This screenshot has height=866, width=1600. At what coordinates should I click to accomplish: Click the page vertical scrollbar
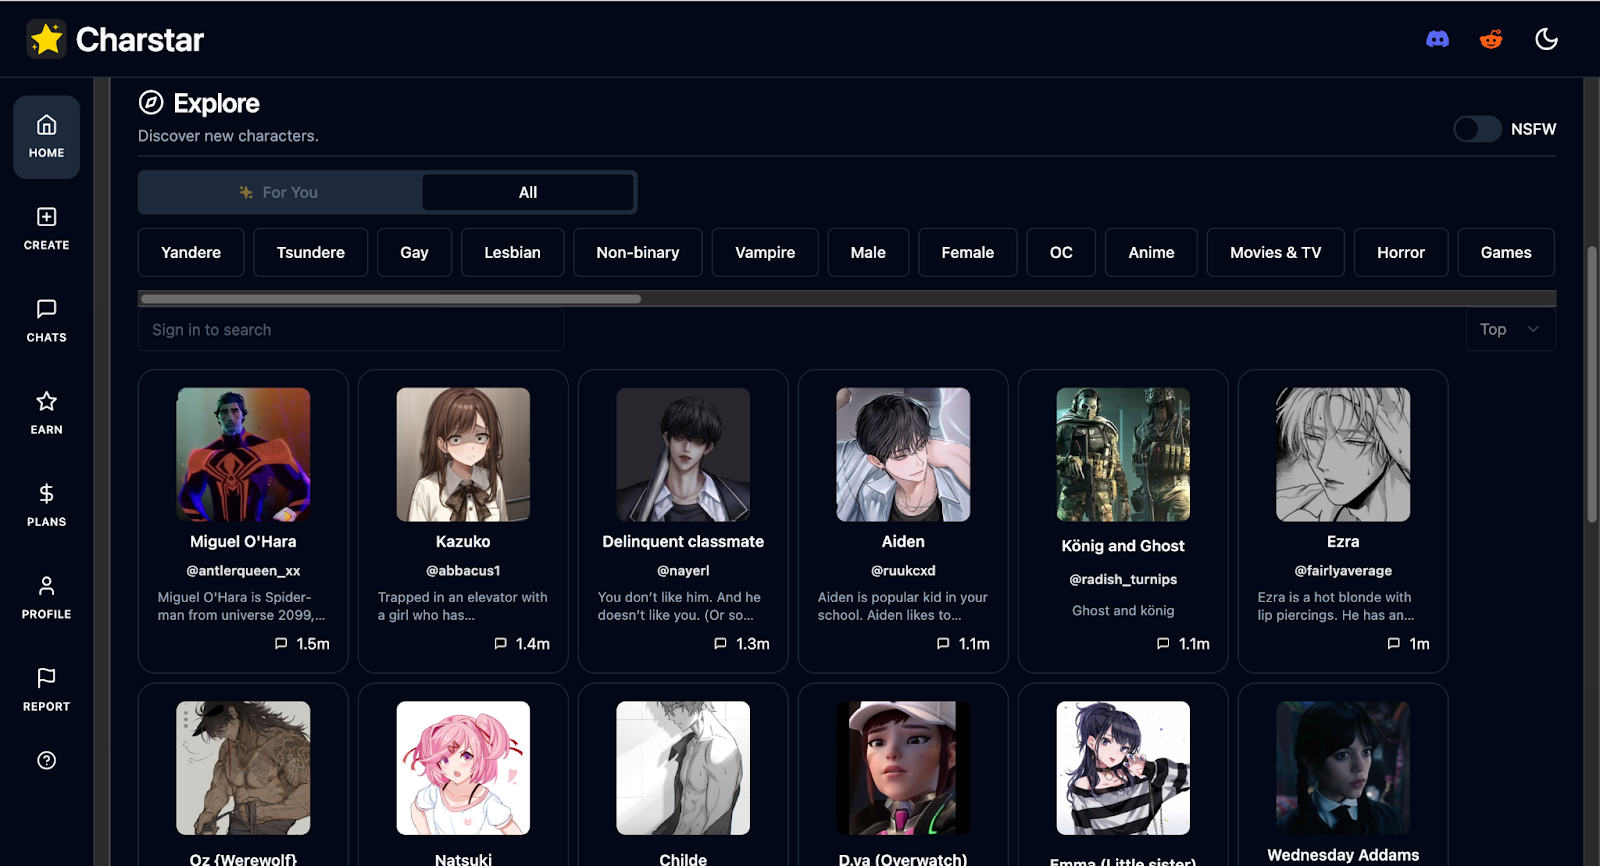click(1592, 383)
